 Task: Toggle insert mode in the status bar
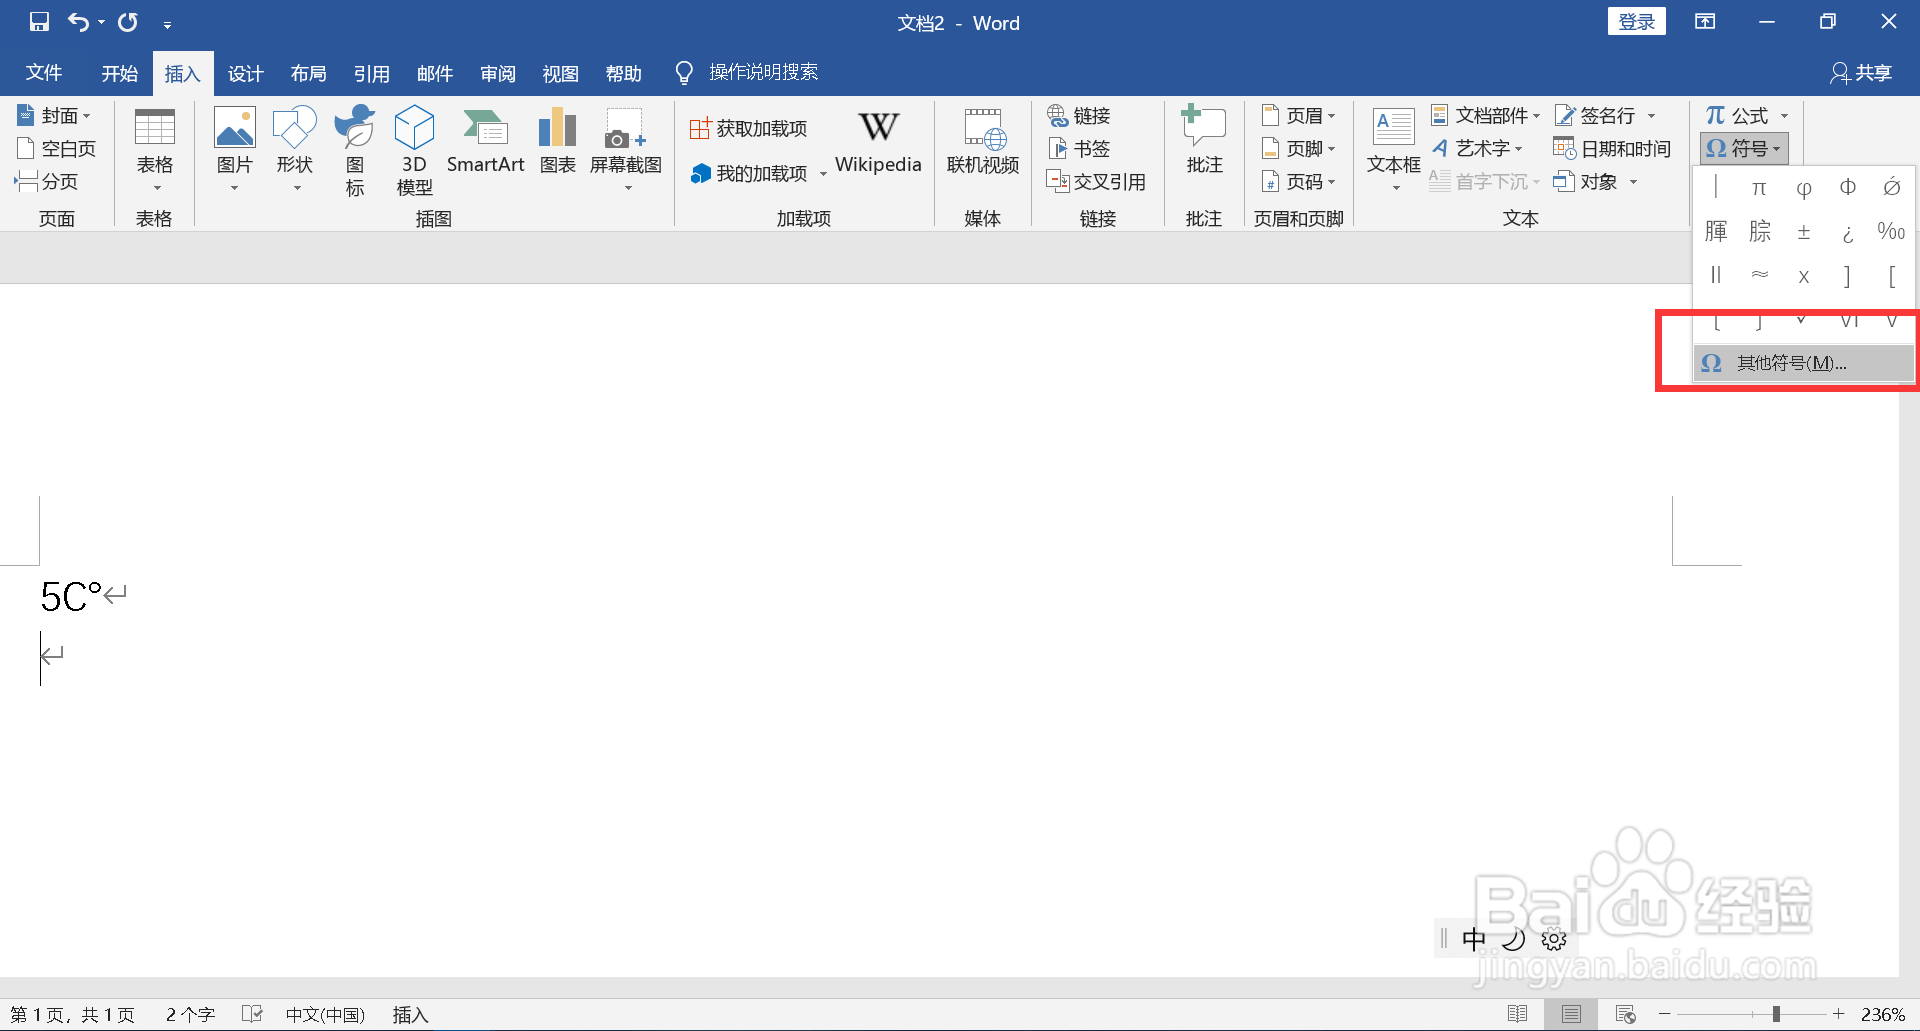tap(409, 1013)
